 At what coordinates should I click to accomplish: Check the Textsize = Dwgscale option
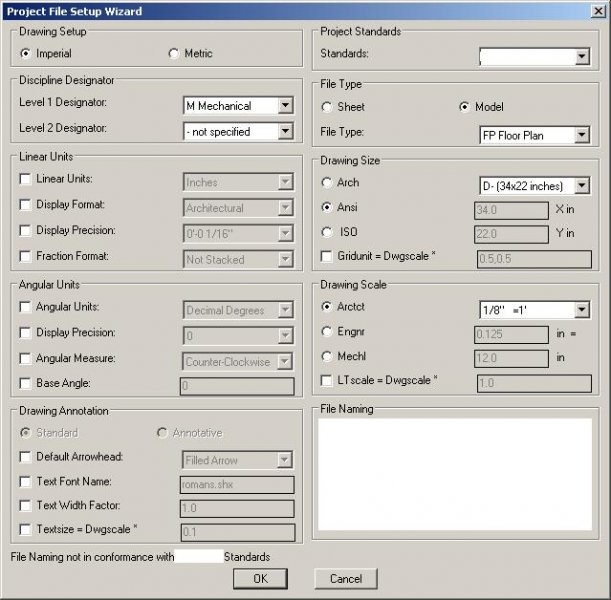point(25,529)
